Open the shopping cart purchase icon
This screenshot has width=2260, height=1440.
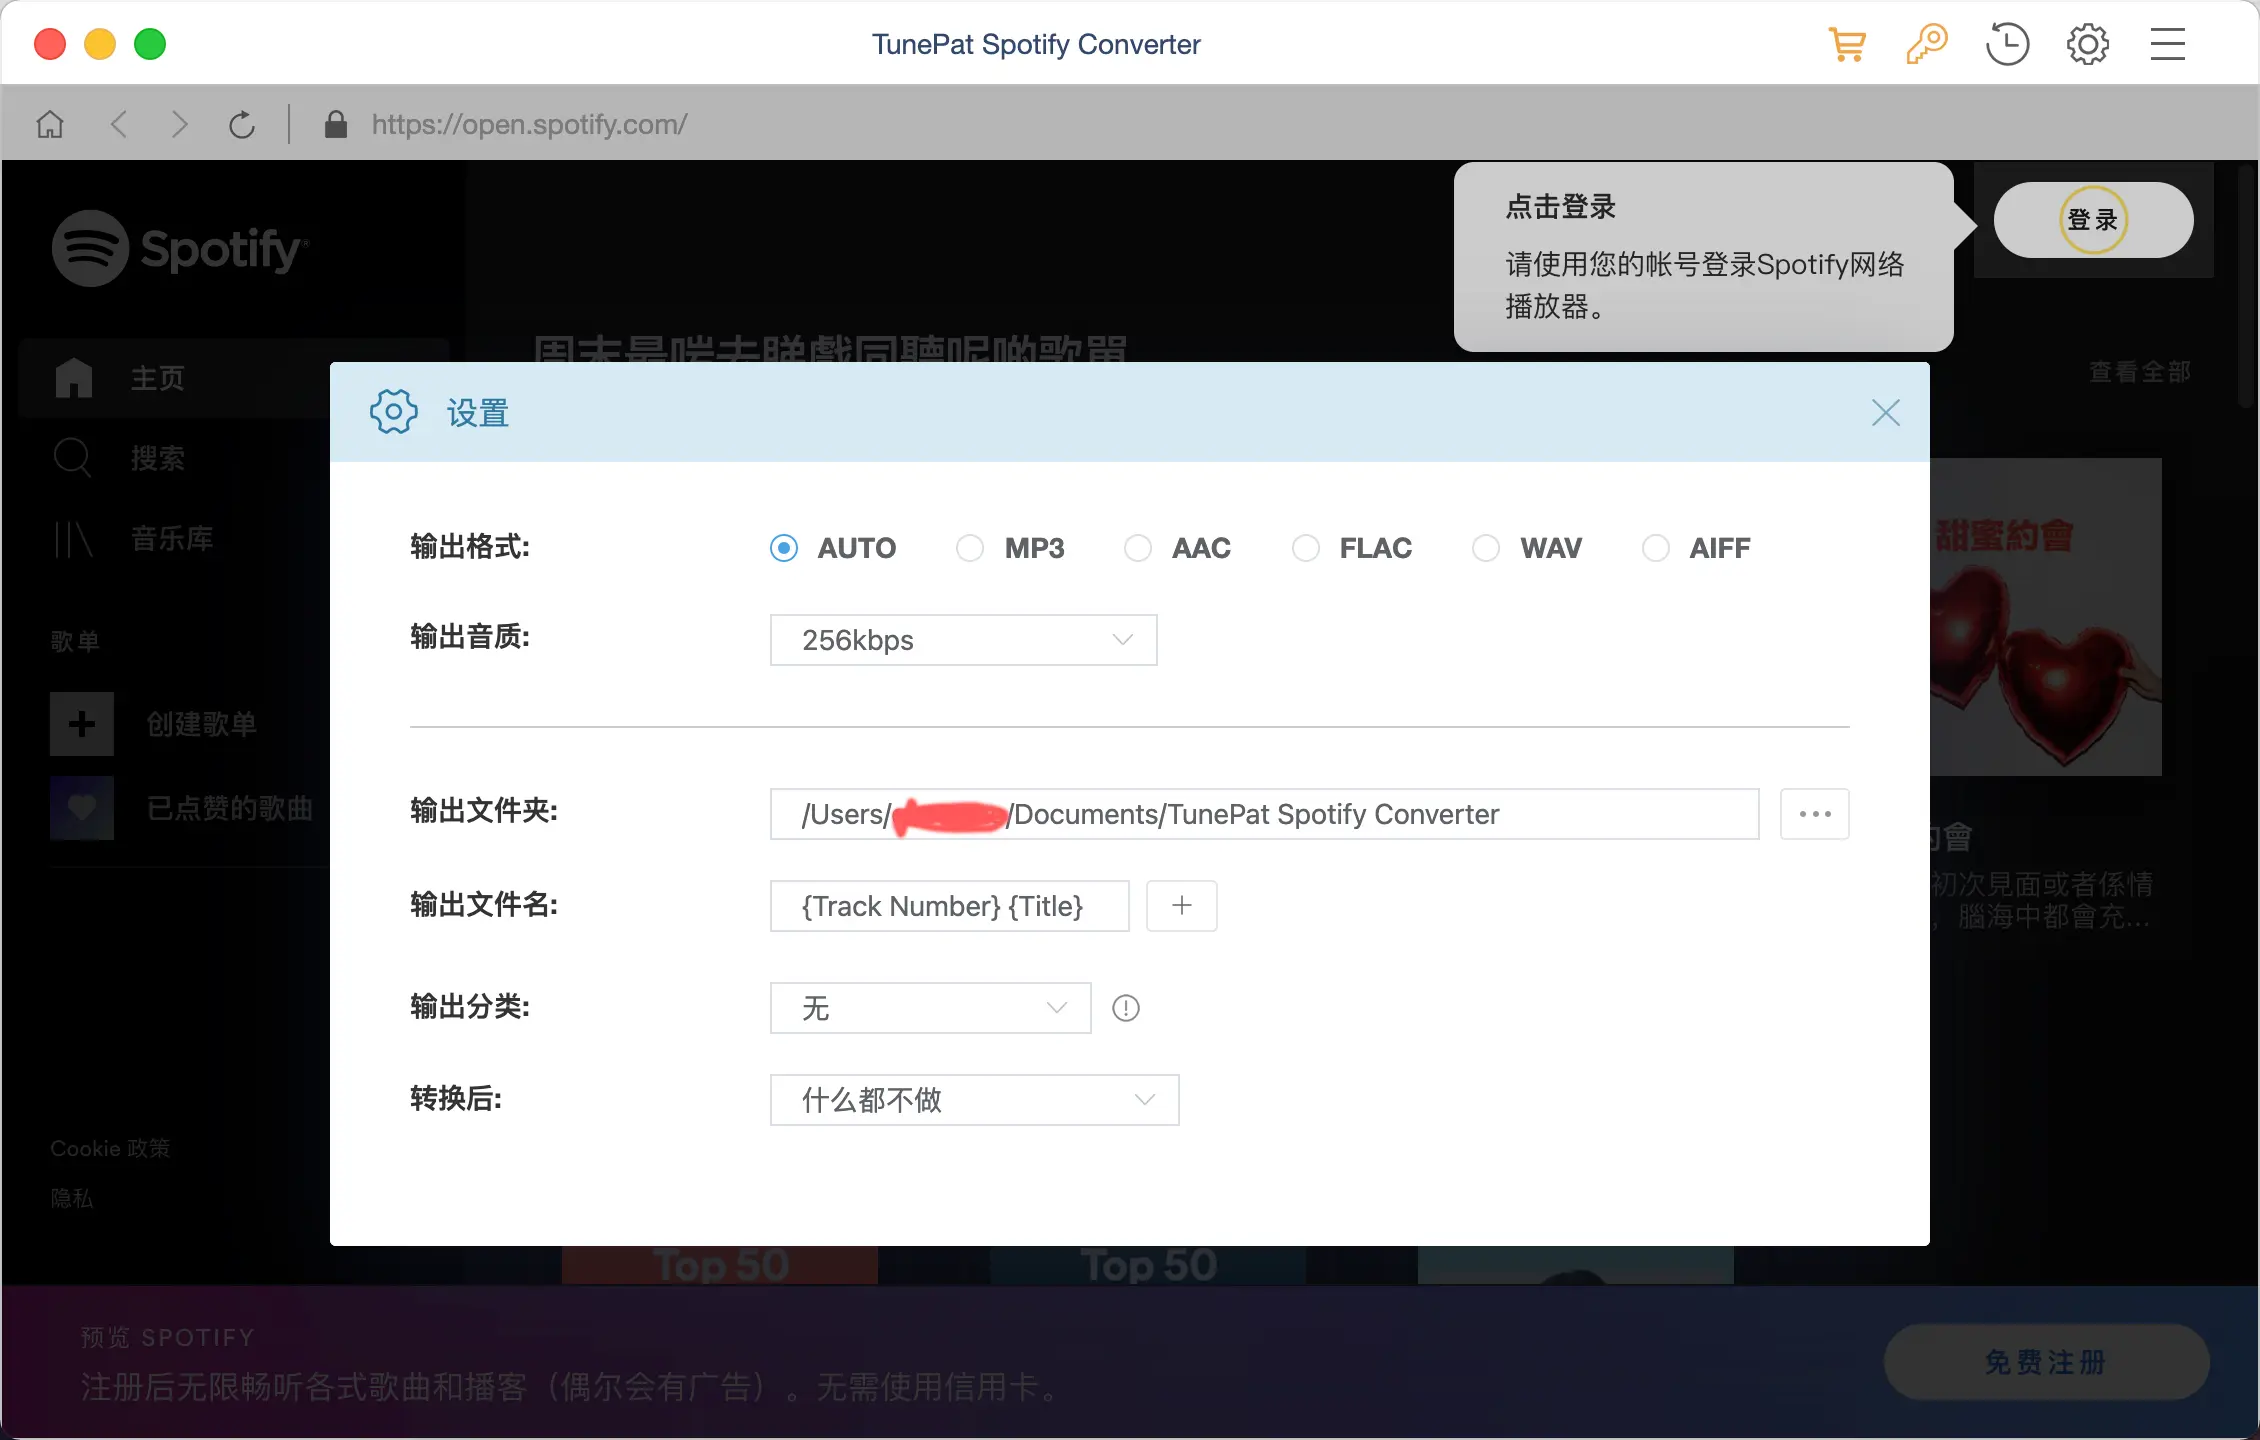click(x=1847, y=45)
